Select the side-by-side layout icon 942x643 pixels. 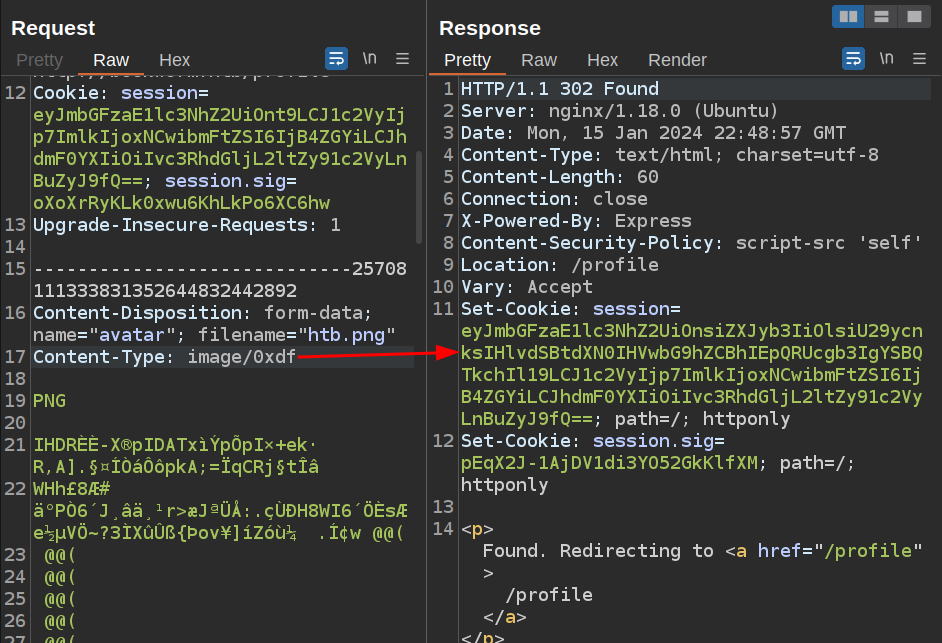pos(848,16)
